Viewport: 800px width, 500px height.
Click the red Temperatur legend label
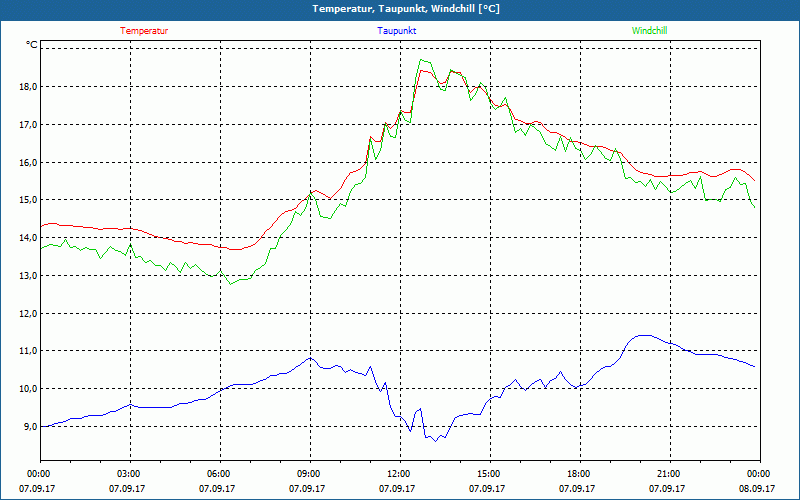(144, 30)
